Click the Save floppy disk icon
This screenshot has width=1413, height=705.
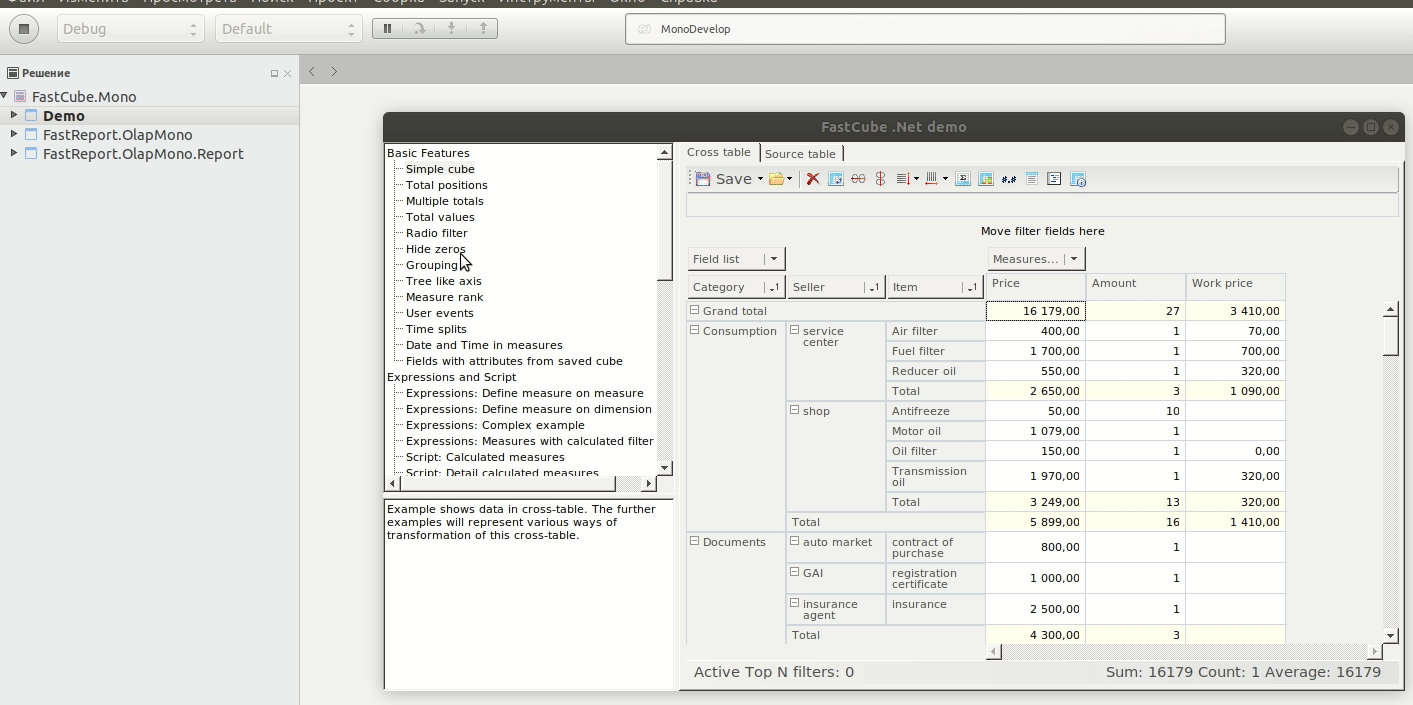click(703, 179)
